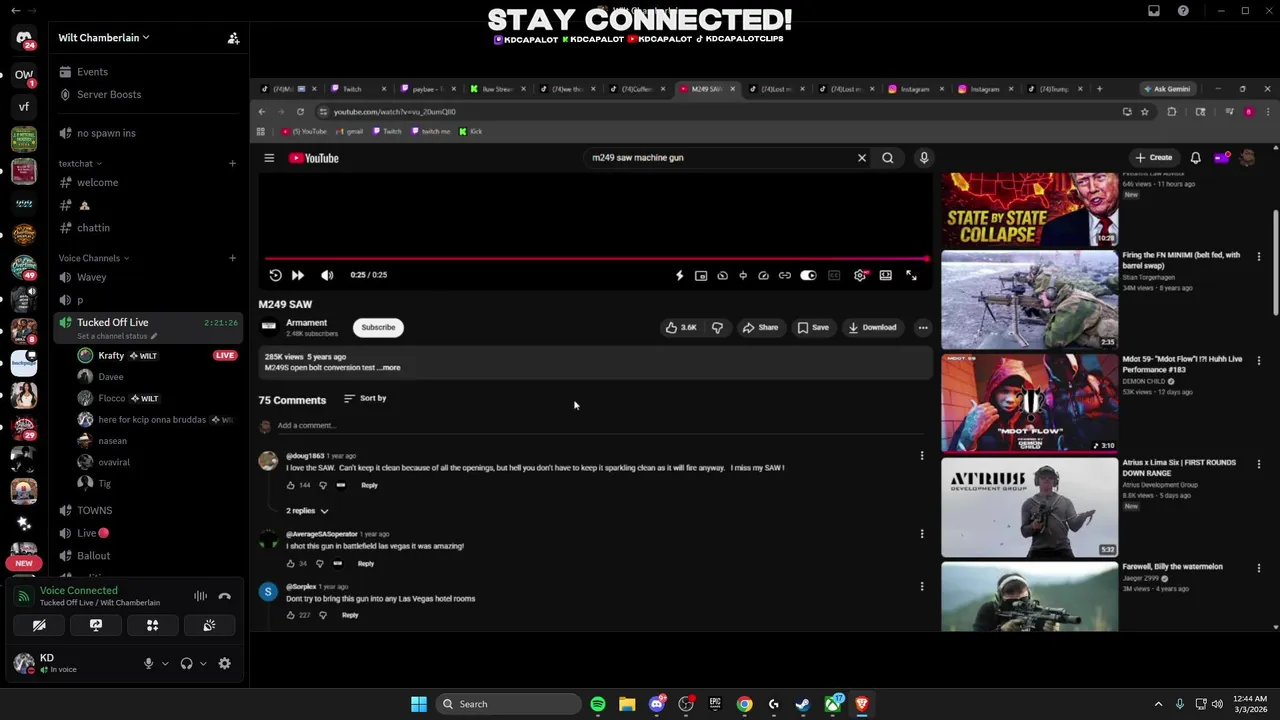Viewport: 1280px width, 720px height.
Task: Collapse the textchat category
Action: tap(80, 163)
